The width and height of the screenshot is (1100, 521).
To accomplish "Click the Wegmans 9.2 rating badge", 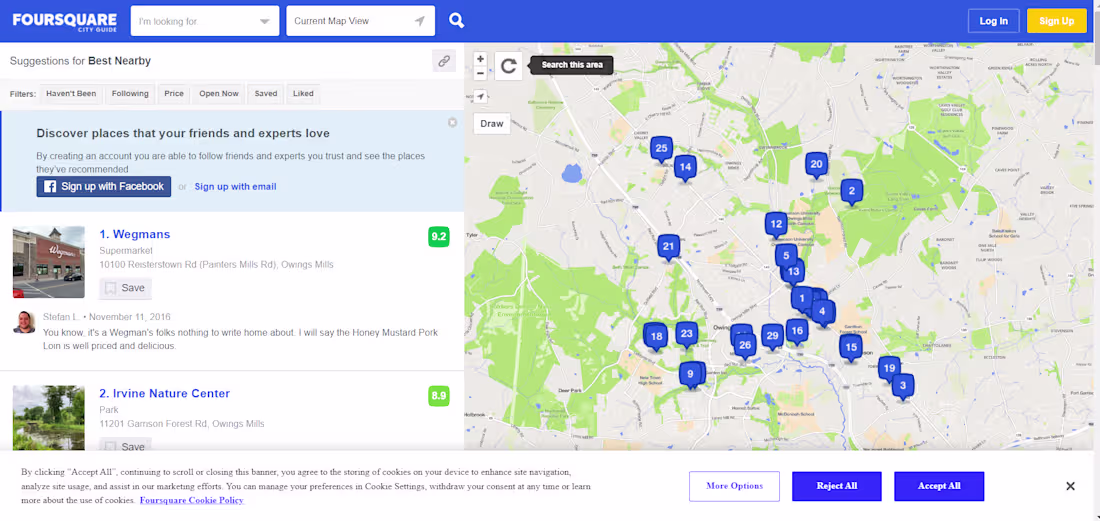I will click(x=439, y=236).
